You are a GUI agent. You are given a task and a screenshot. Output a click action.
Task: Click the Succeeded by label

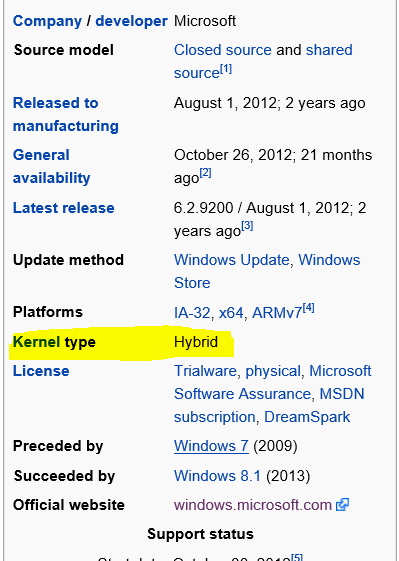tap(64, 476)
